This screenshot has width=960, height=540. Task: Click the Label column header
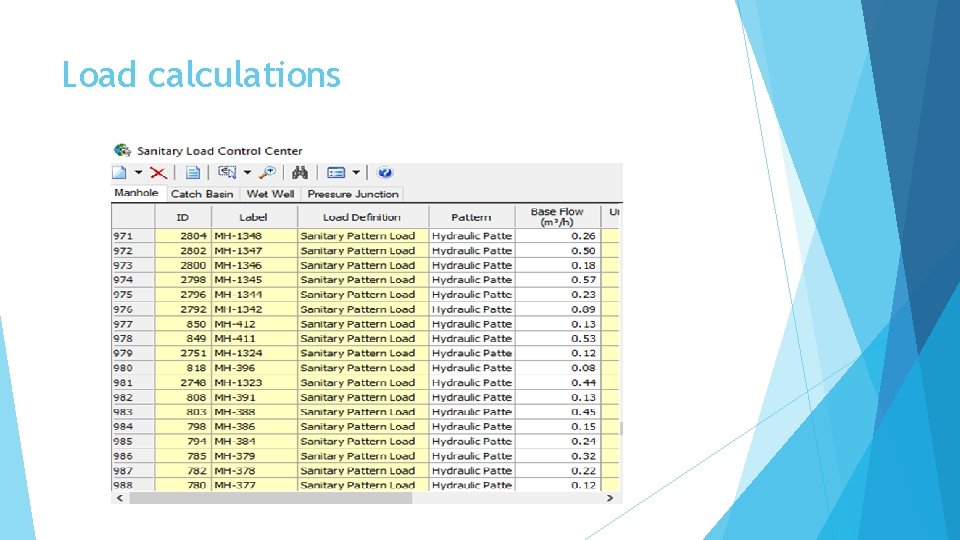[x=253, y=217]
